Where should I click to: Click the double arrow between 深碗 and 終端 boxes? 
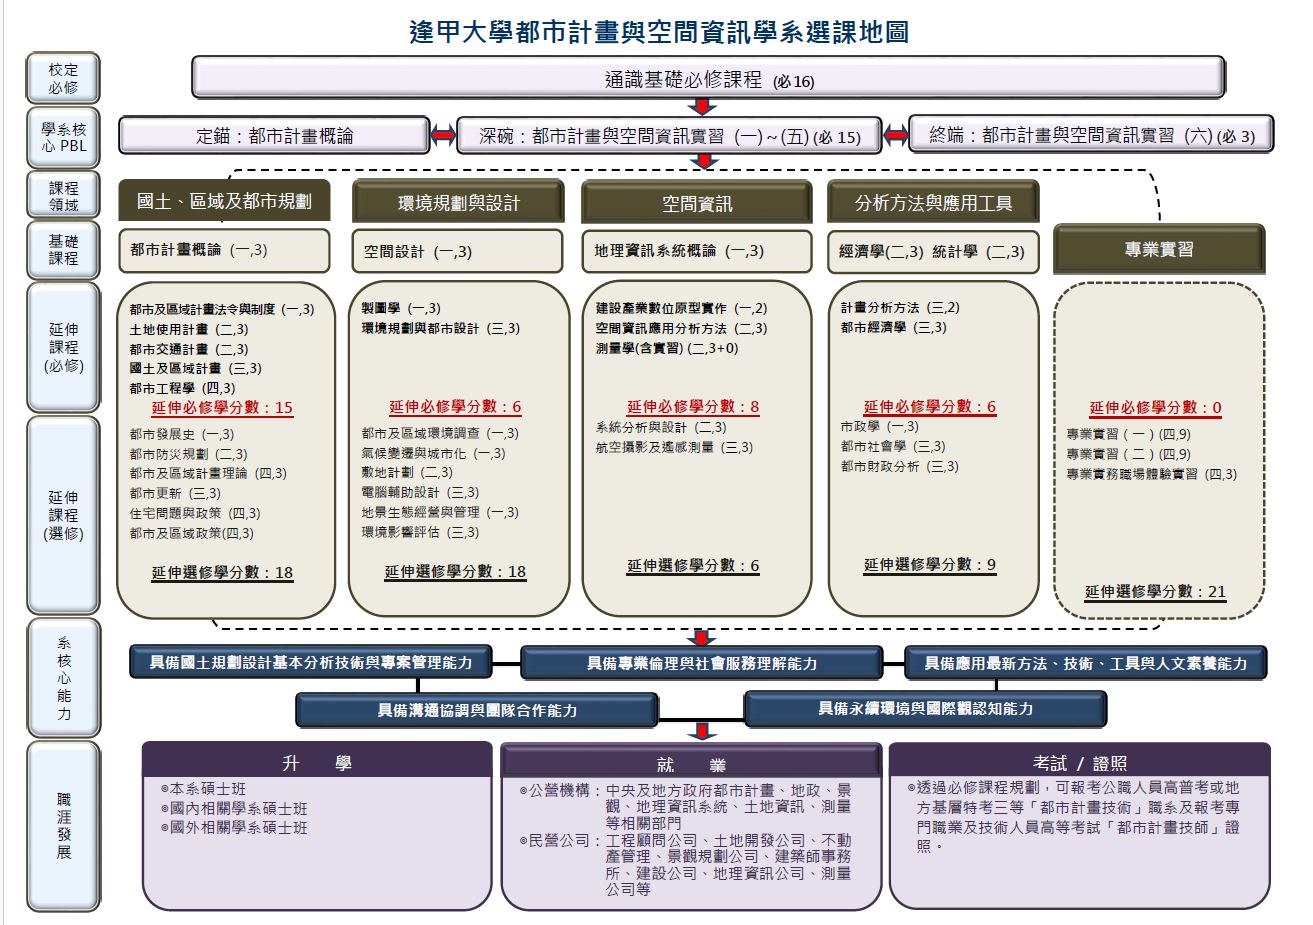click(895, 134)
